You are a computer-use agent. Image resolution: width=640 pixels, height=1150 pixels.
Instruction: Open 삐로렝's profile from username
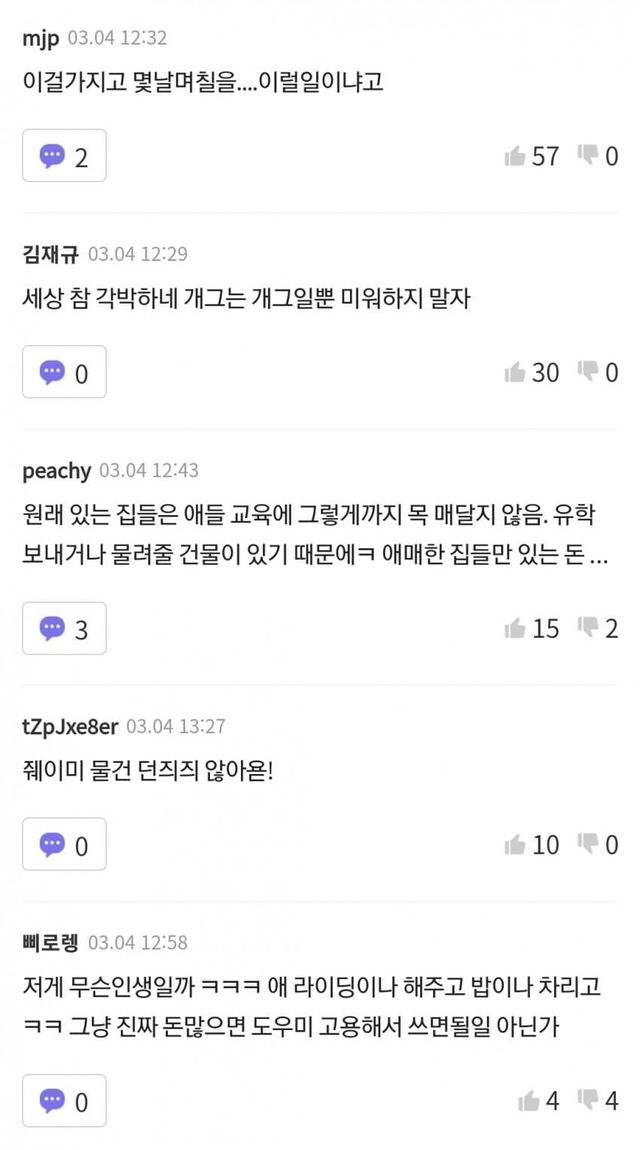pyautogui.click(x=50, y=942)
